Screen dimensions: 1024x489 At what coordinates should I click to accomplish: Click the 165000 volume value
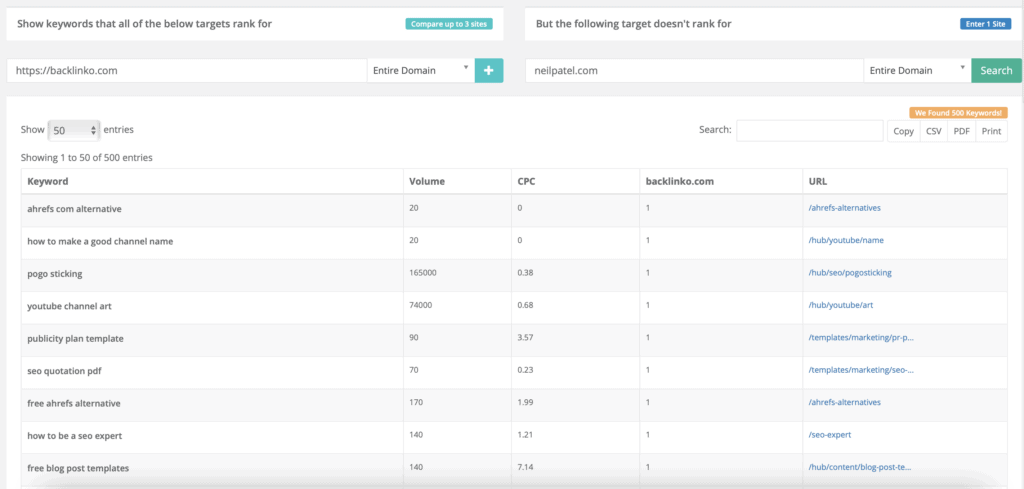tap(423, 273)
